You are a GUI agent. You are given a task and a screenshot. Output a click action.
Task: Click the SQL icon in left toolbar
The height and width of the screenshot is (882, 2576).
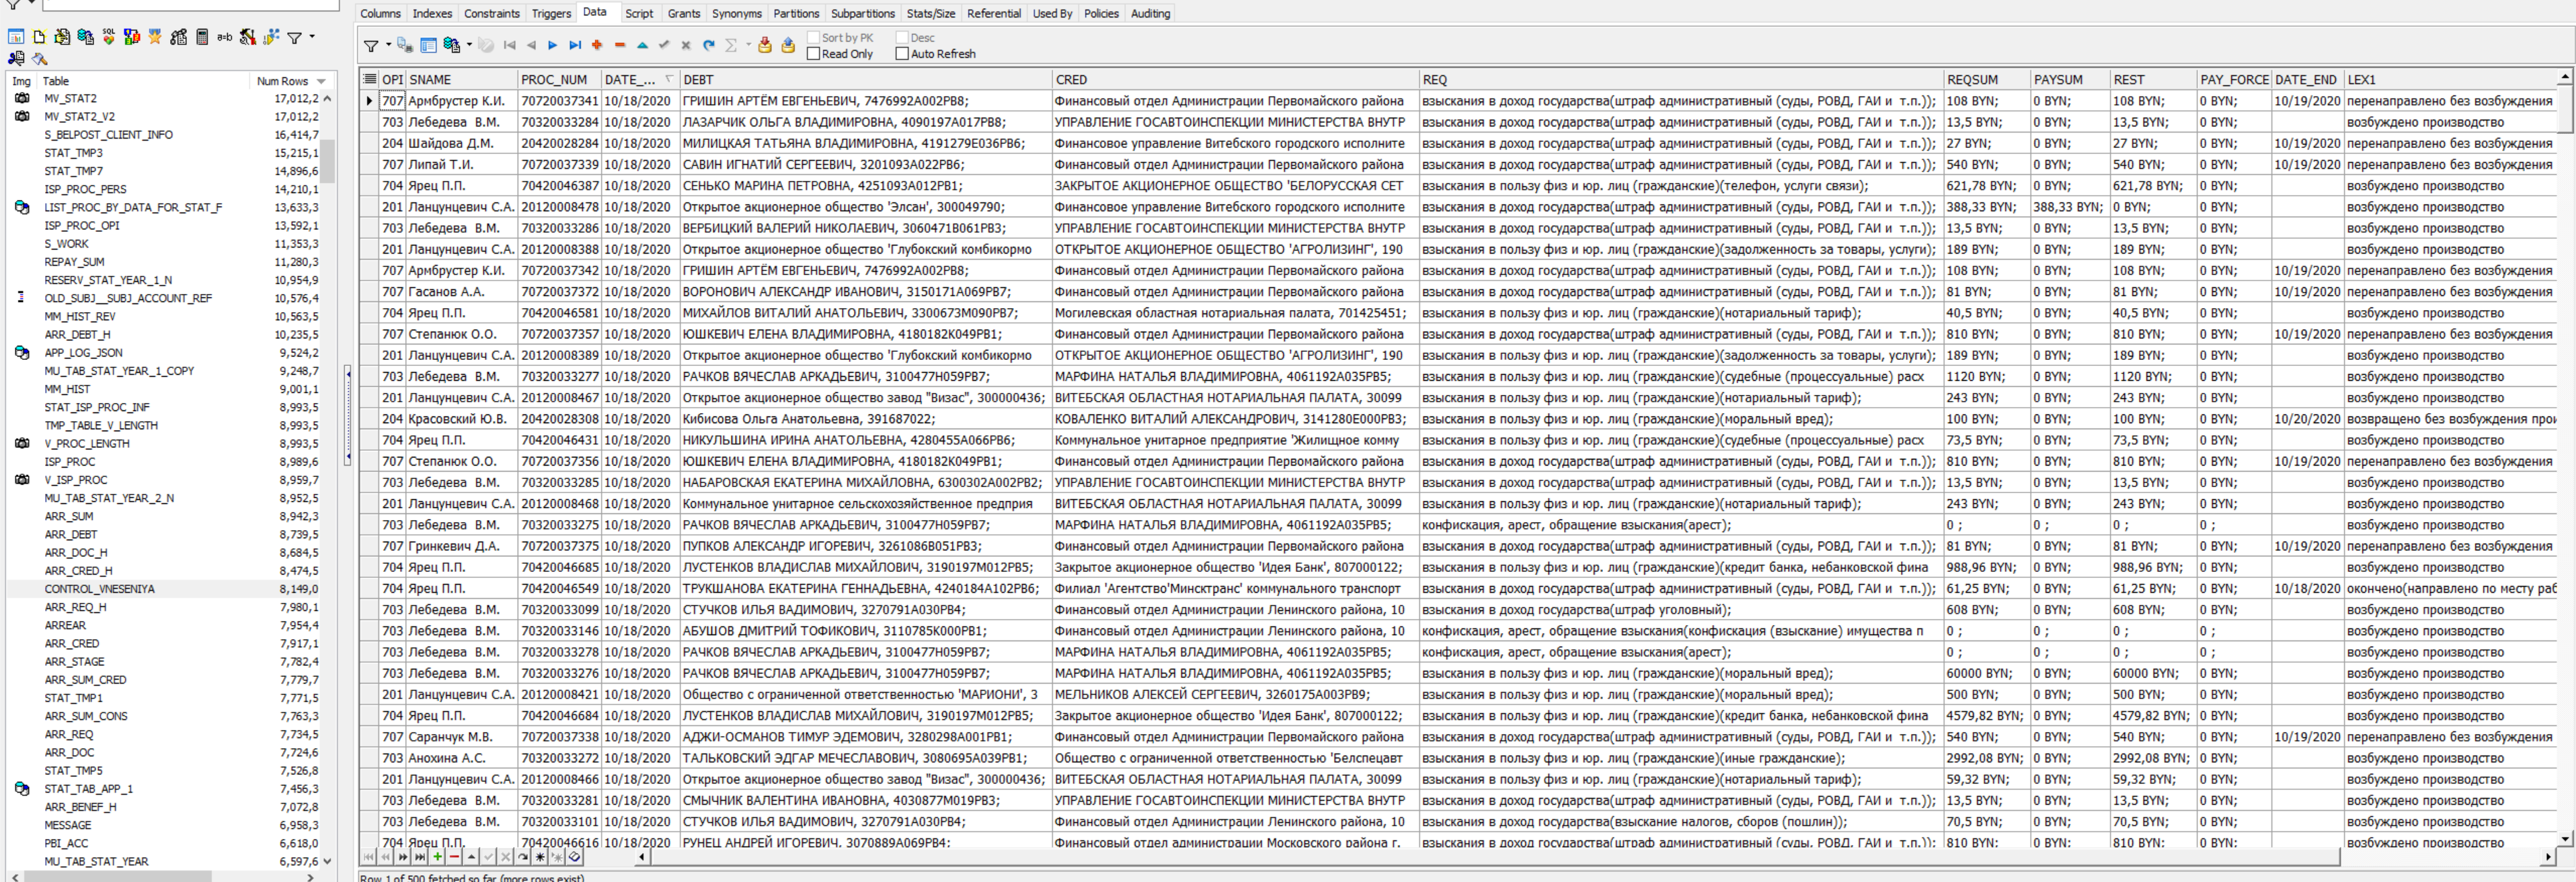[x=109, y=37]
